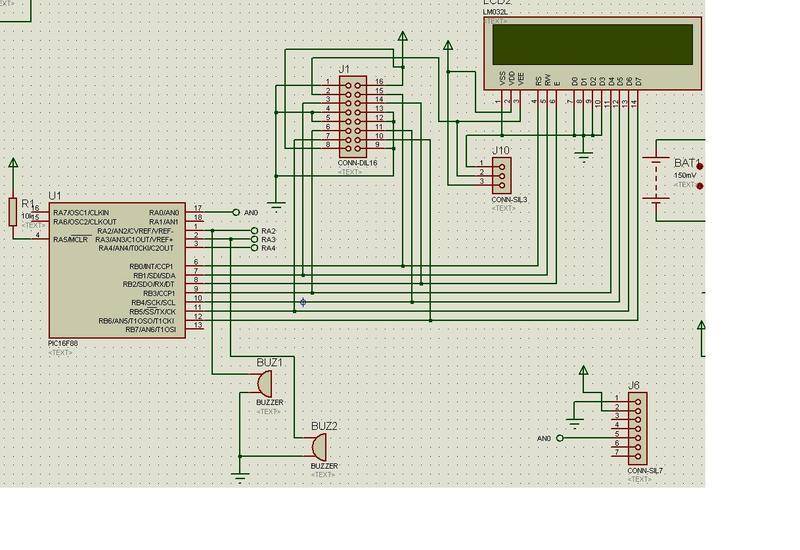Click the CONN-SIL3 part name
This screenshot has height=550, width=800.
pyautogui.click(x=509, y=200)
